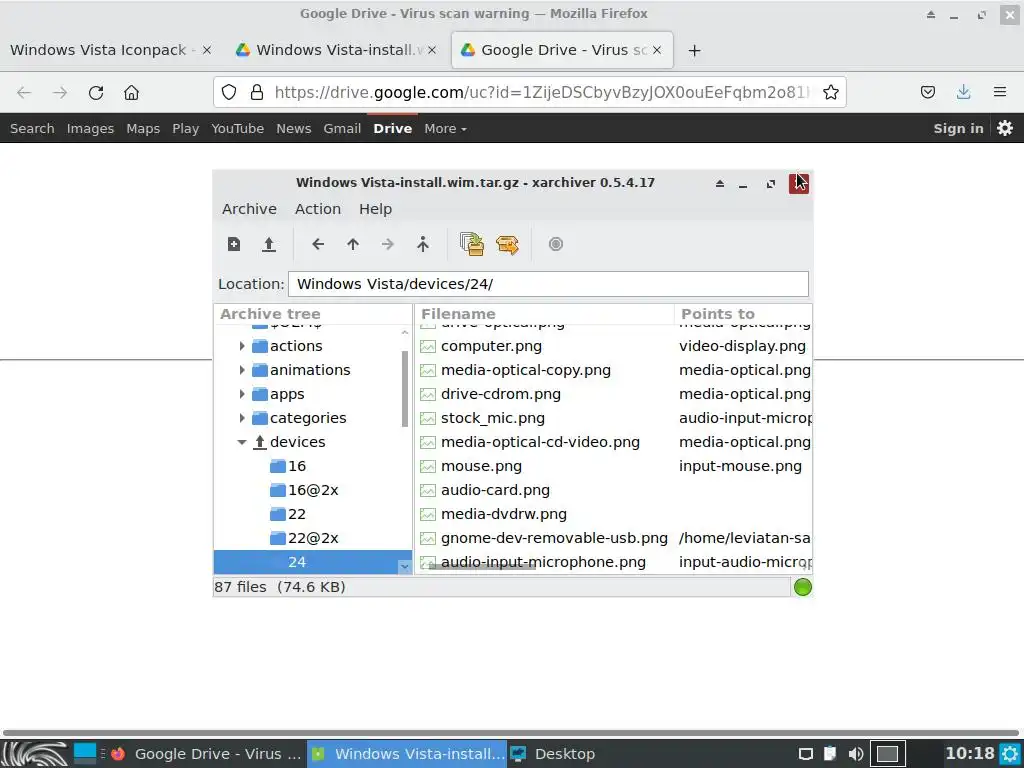Click the taskbar volume icon
Viewport: 1024px width, 768px height.
pyautogui.click(x=856, y=754)
